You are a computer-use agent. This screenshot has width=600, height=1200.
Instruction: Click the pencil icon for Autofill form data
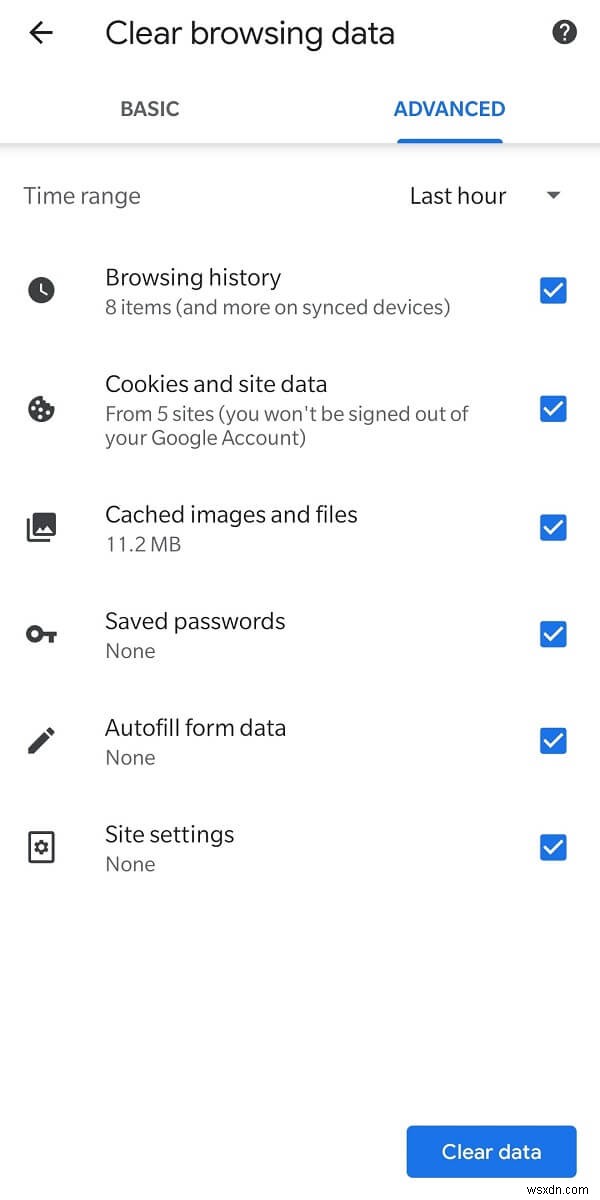point(41,740)
